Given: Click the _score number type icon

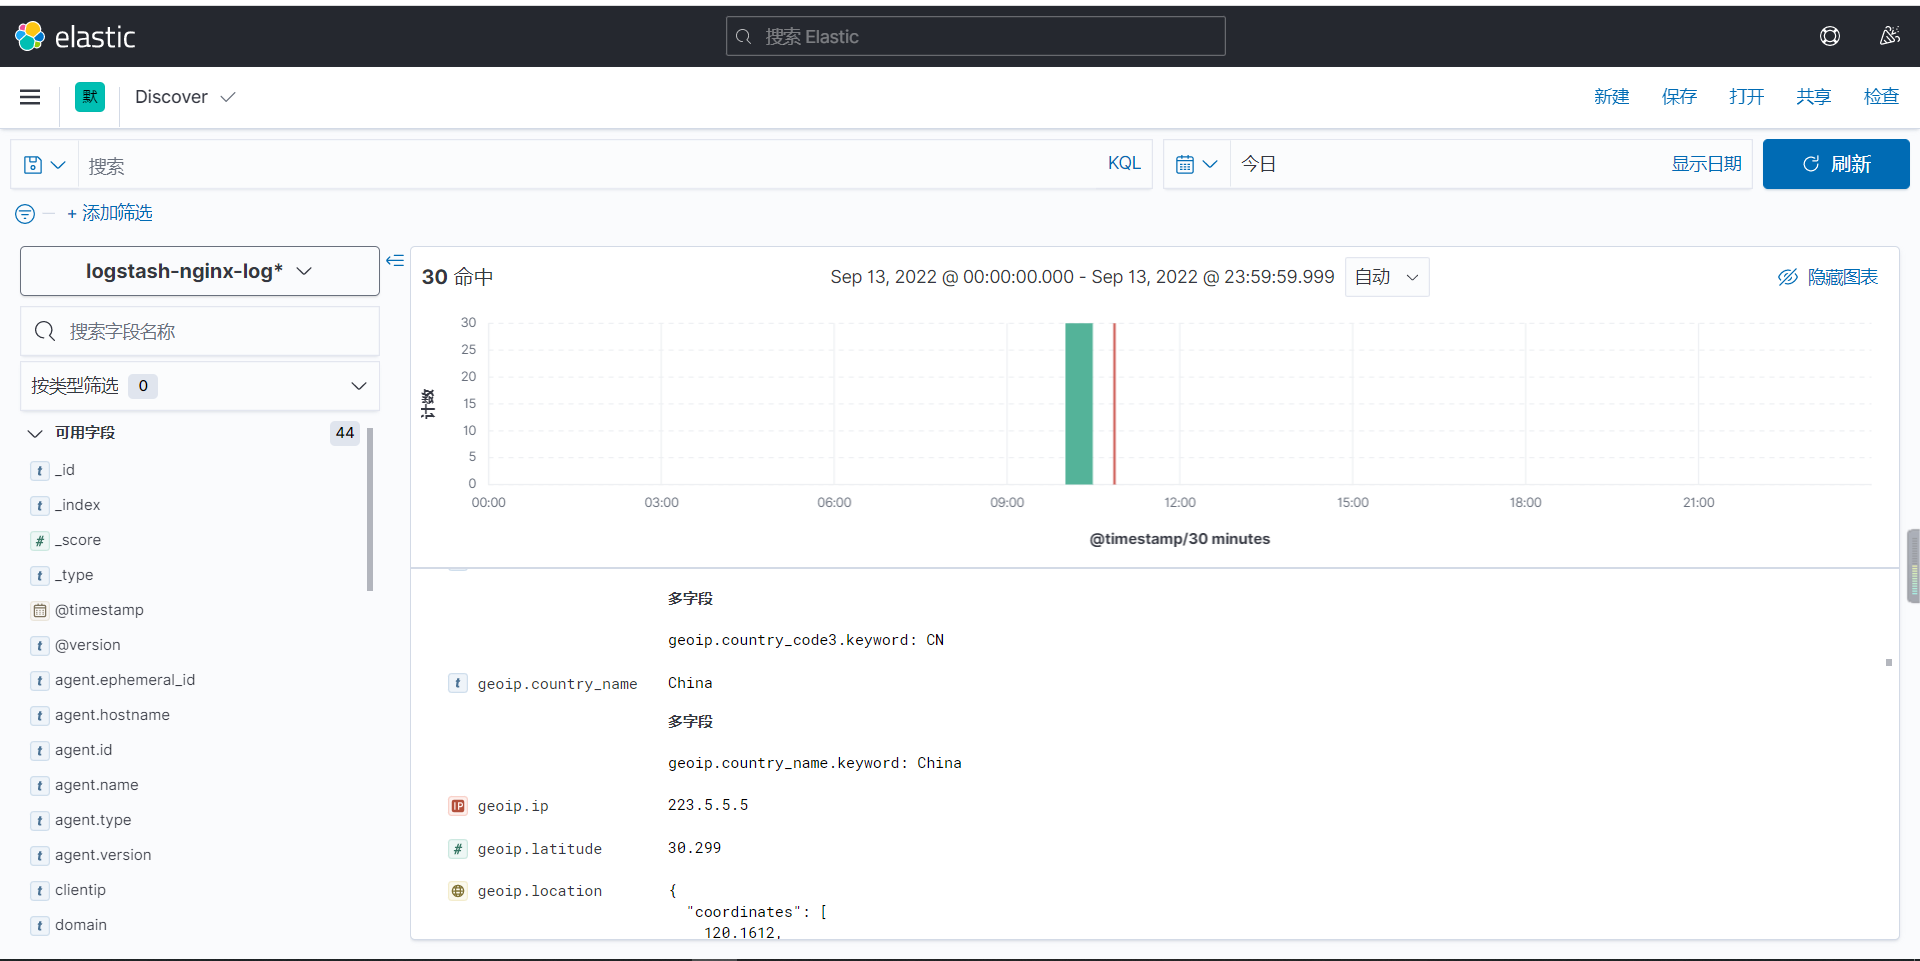Looking at the screenshot, I should pos(40,540).
